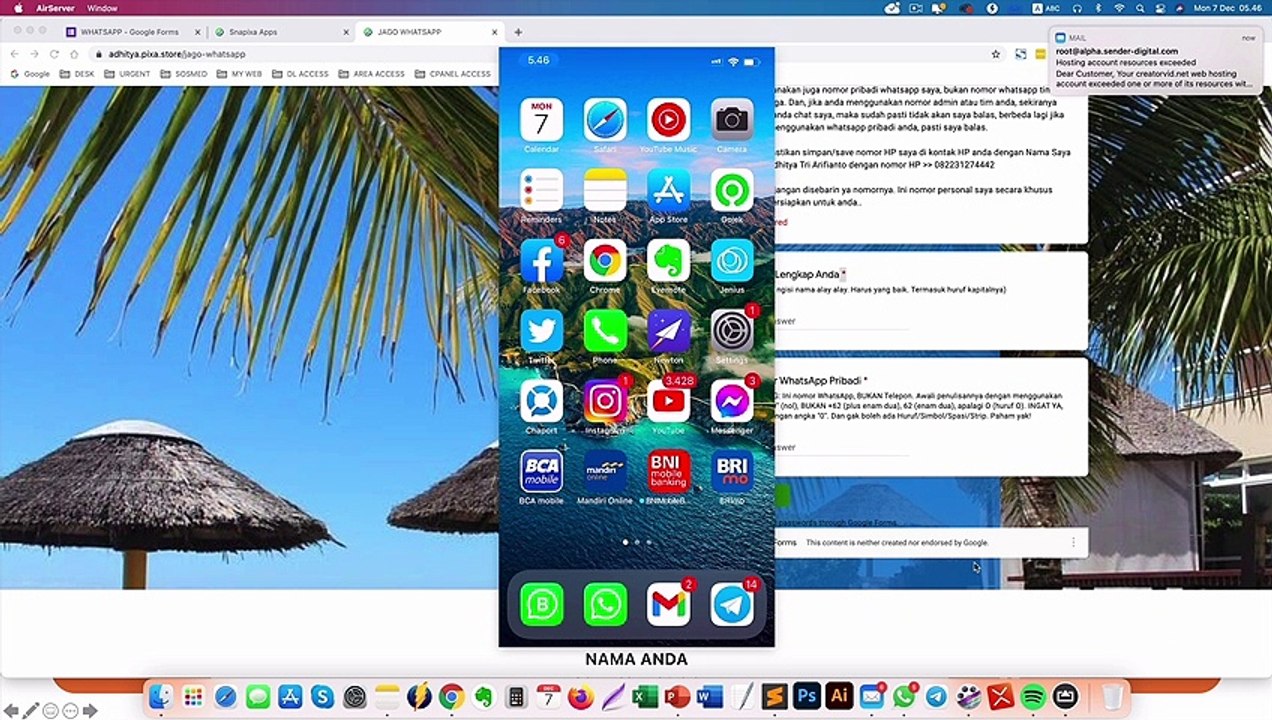Open the Jenius banking app
The width and height of the screenshot is (1272, 720).
(732, 261)
